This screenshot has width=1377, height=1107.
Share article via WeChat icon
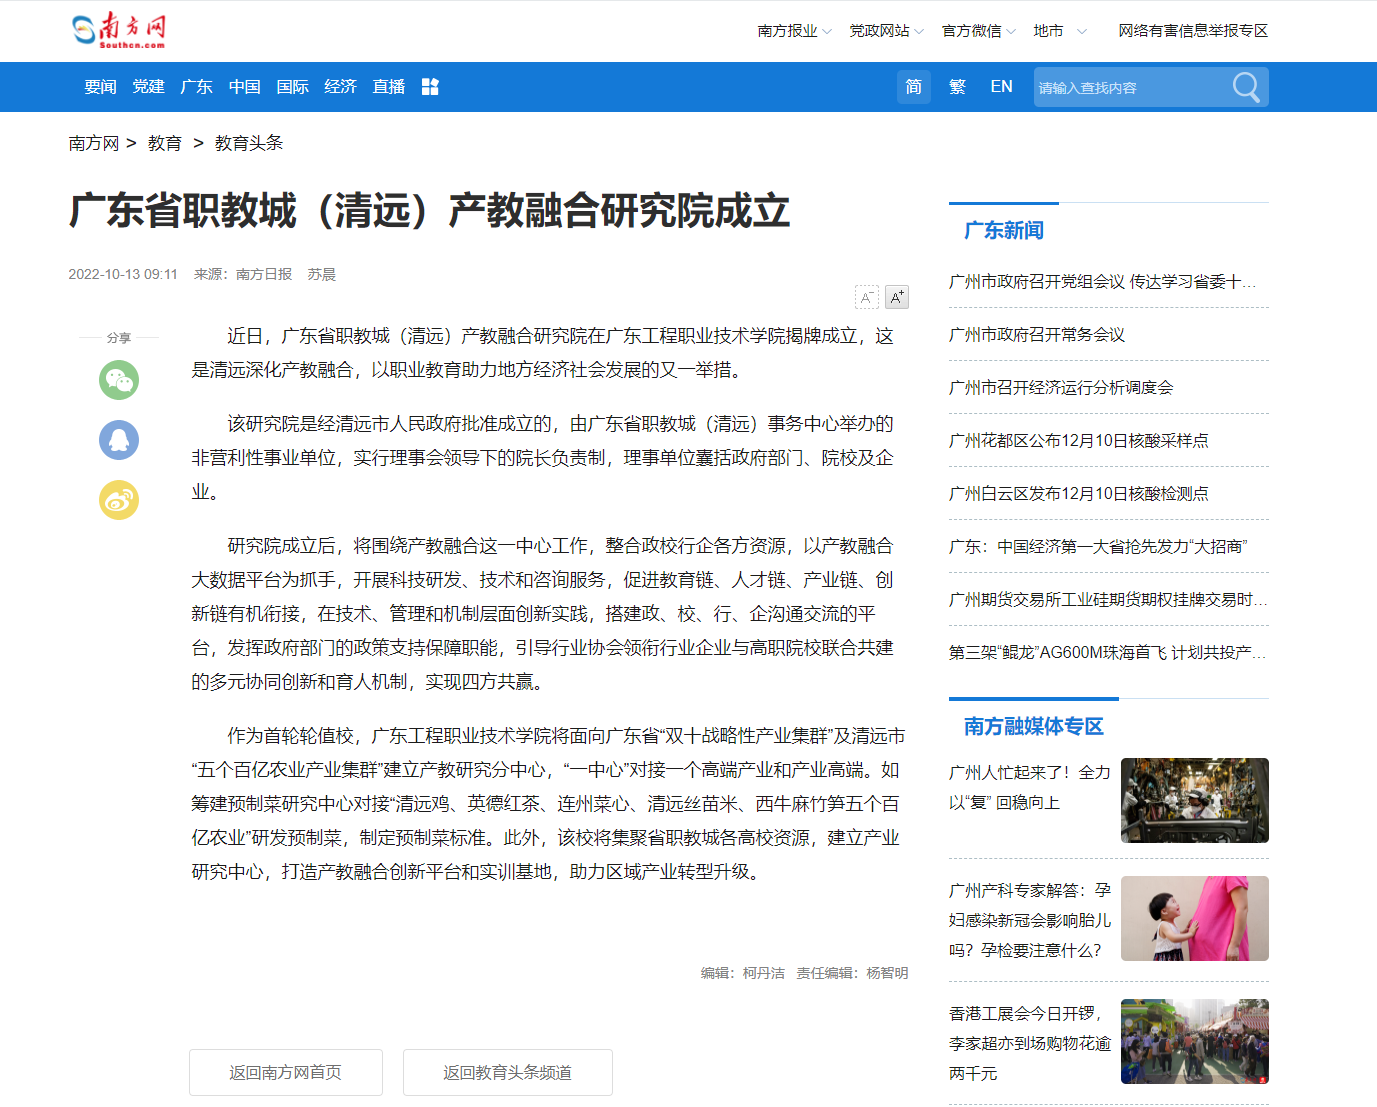click(x=119, y=380)
